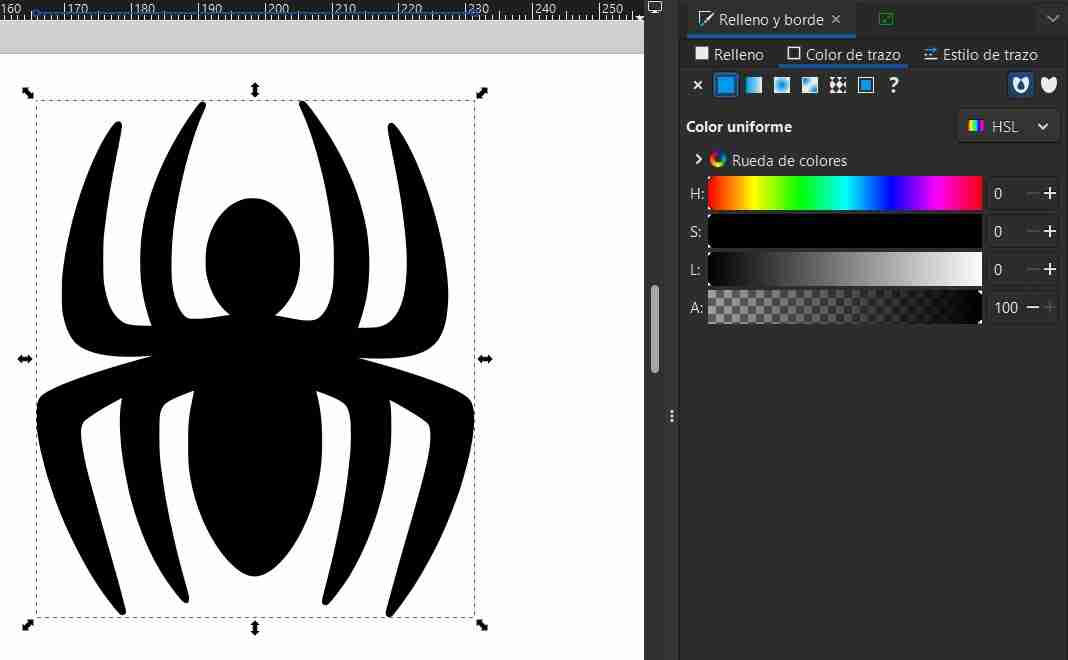Open the HSL color format dropdown
1068x660 pixels.
click(x=1008, y=126)
